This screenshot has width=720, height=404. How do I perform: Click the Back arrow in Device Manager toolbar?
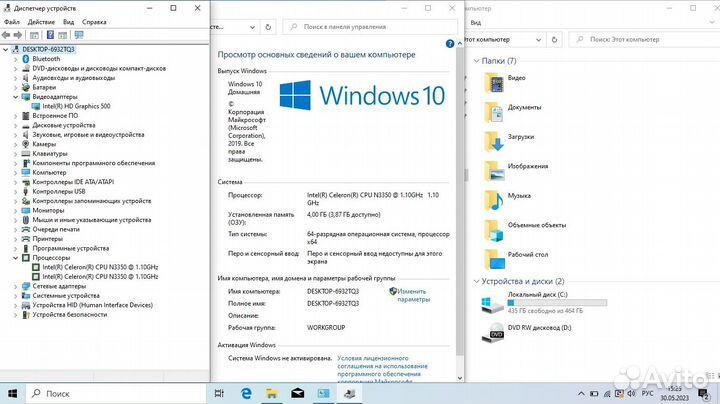(7, 34)
